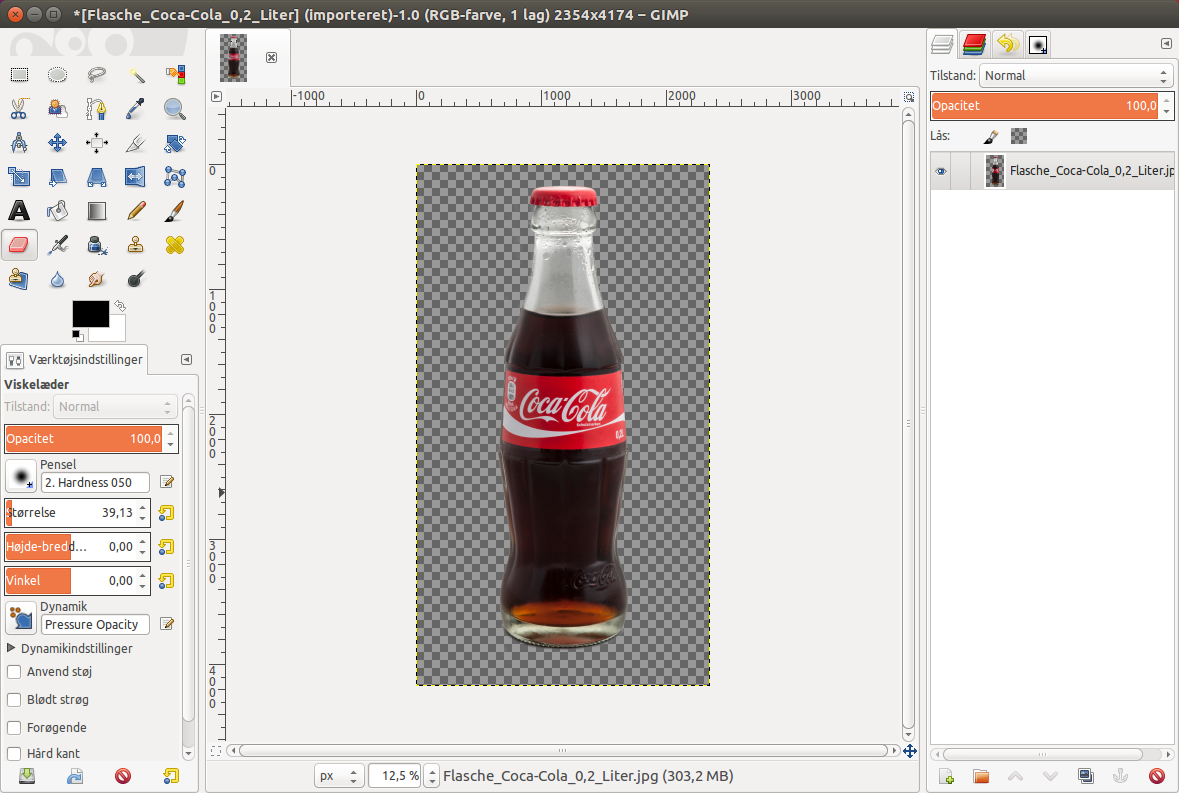Click the black foreground color swatch

(90, 313)
